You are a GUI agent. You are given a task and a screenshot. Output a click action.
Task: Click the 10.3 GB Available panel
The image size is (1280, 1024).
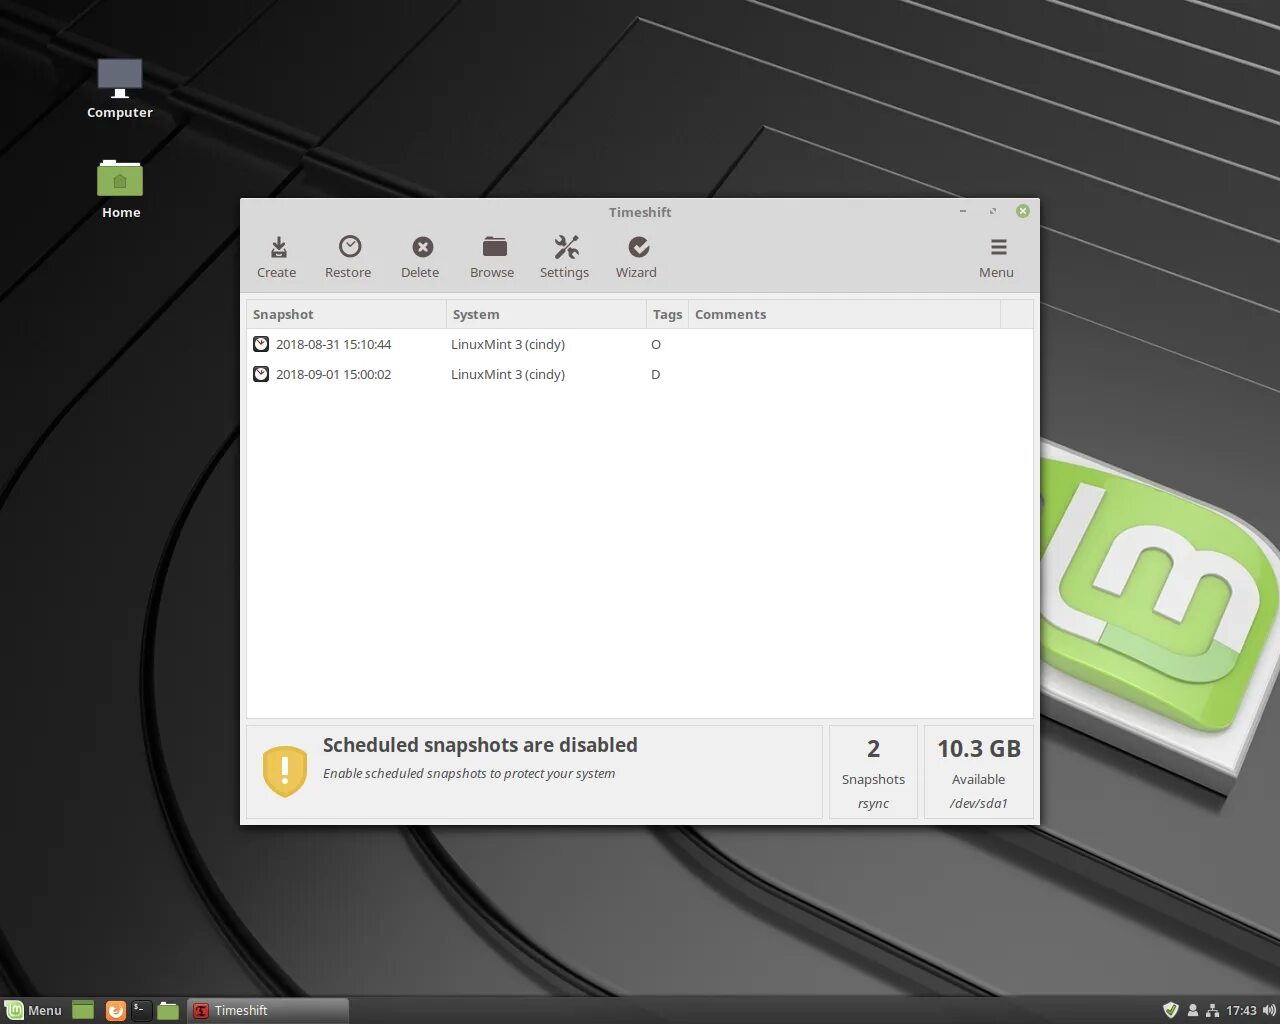(979, 772)
